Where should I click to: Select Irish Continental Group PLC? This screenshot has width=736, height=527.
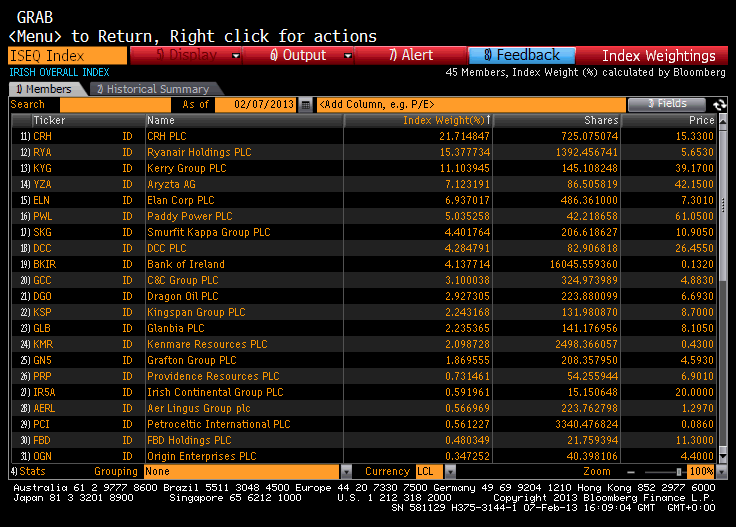coord(215,392)
